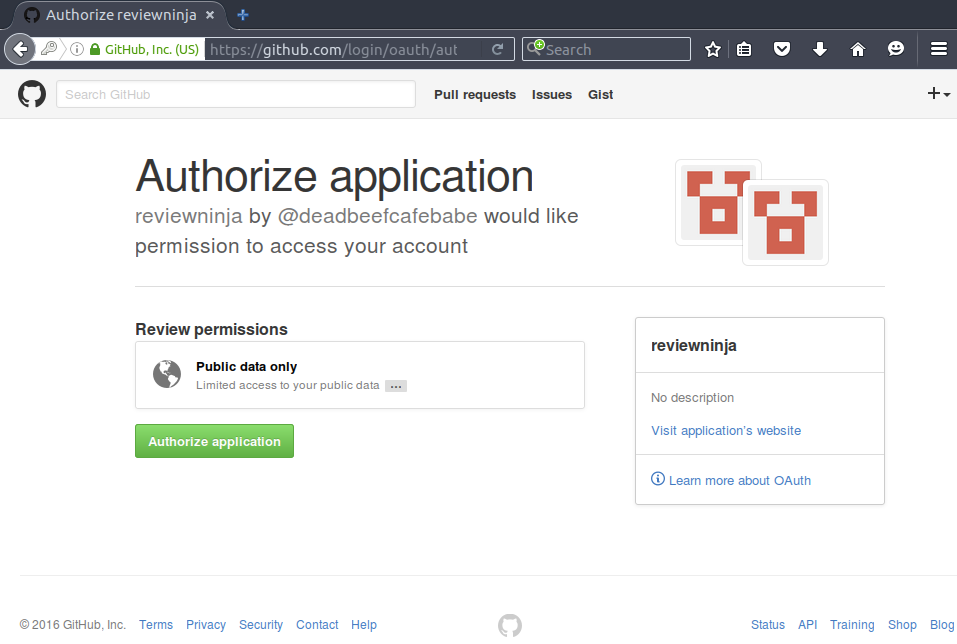Click the reviewninja sidebar title
The height and width of the screenshot is (644, 957).
(693, 346)
